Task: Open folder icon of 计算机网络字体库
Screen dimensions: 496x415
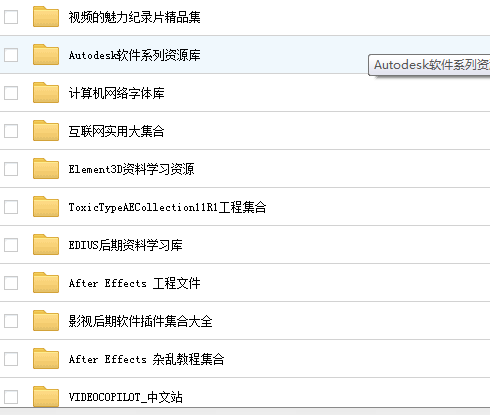Action: coord(46,92)
